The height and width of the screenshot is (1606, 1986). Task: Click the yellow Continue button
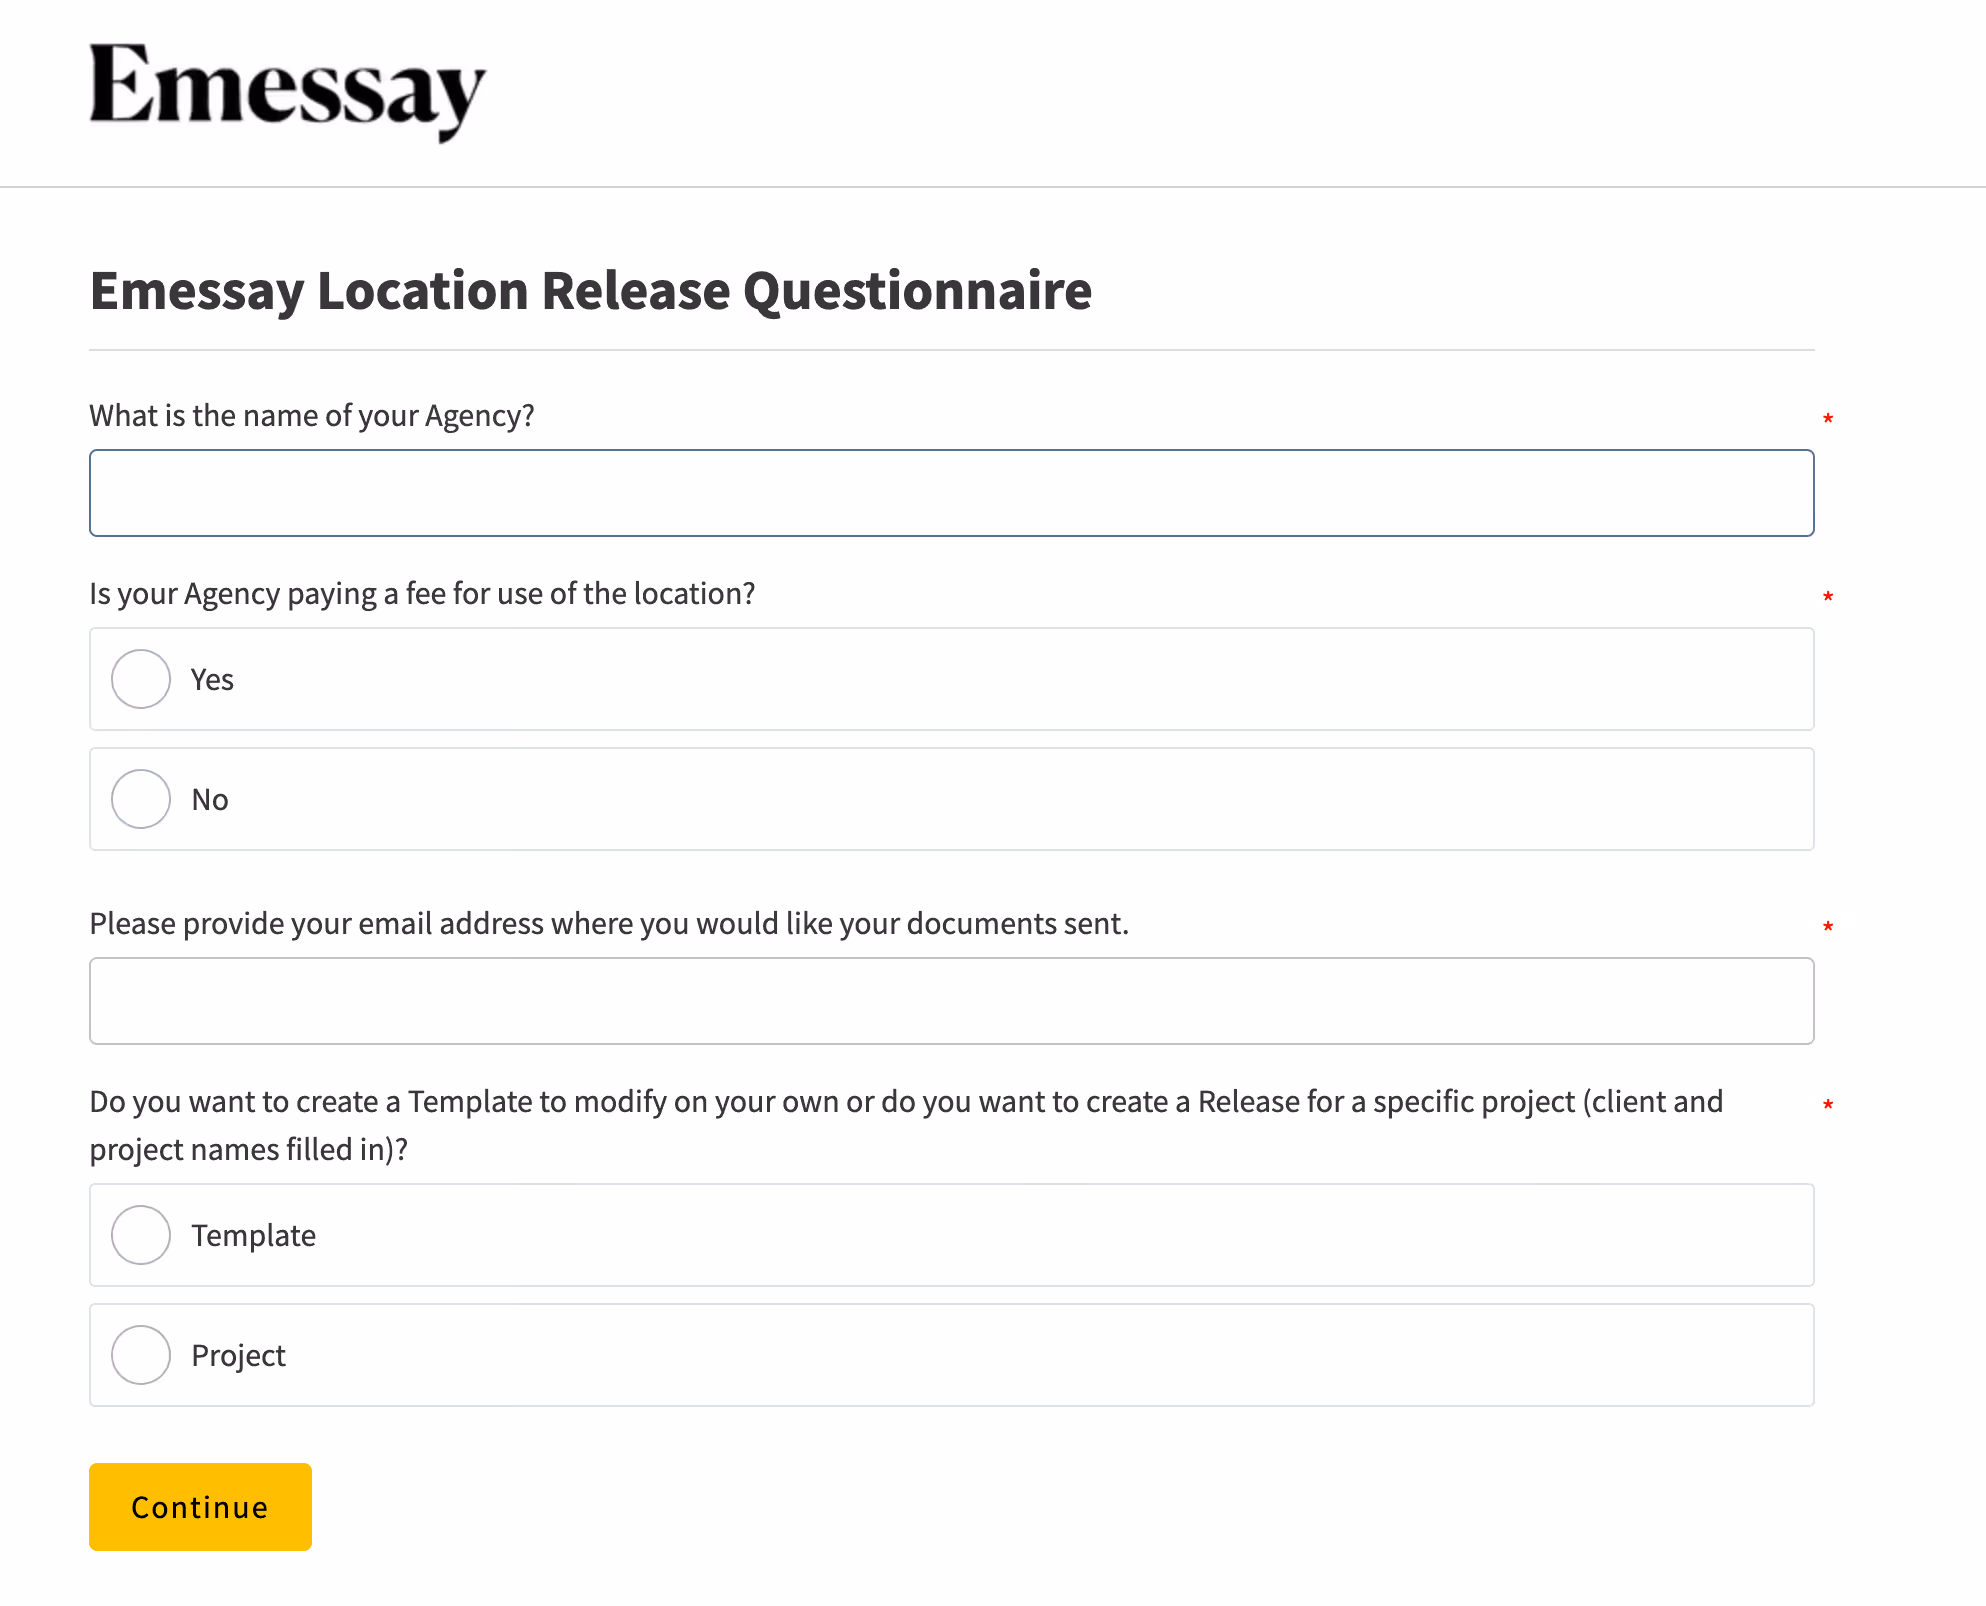tap(200, 1507)
